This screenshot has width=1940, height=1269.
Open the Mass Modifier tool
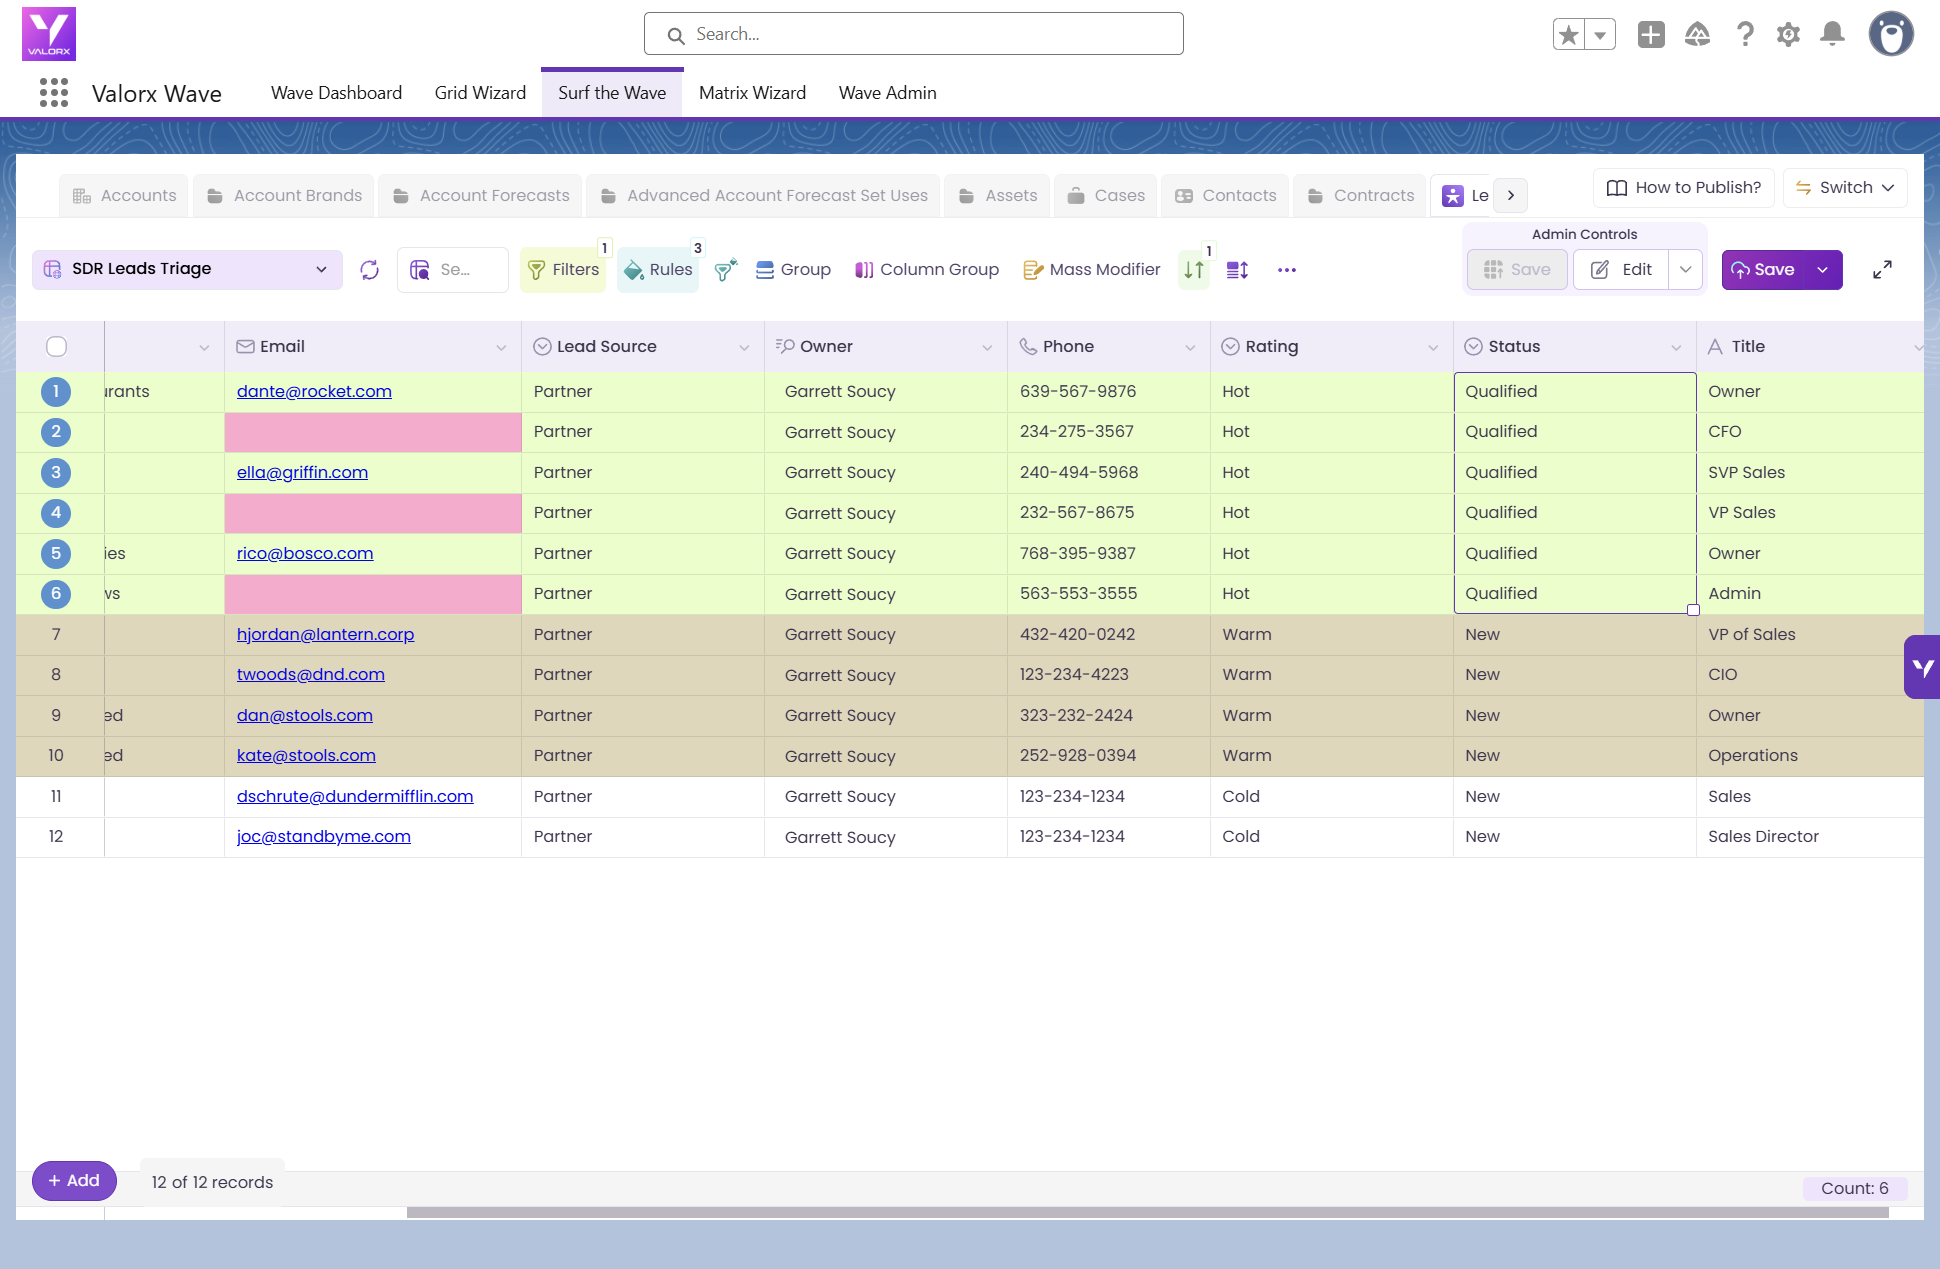click(1092, 270)
